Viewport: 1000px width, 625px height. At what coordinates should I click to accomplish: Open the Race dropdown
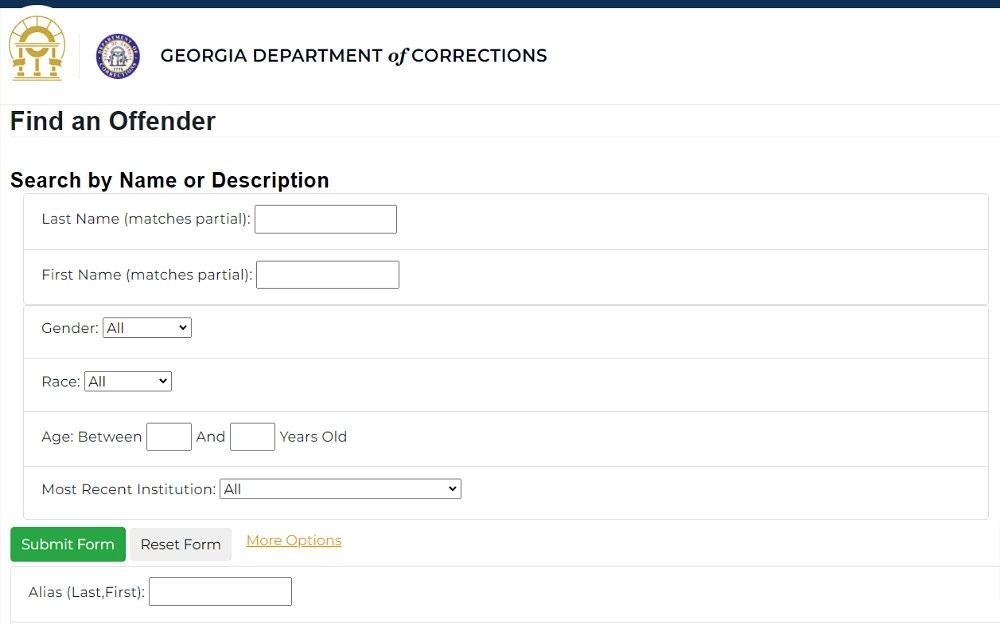(127, 381)
